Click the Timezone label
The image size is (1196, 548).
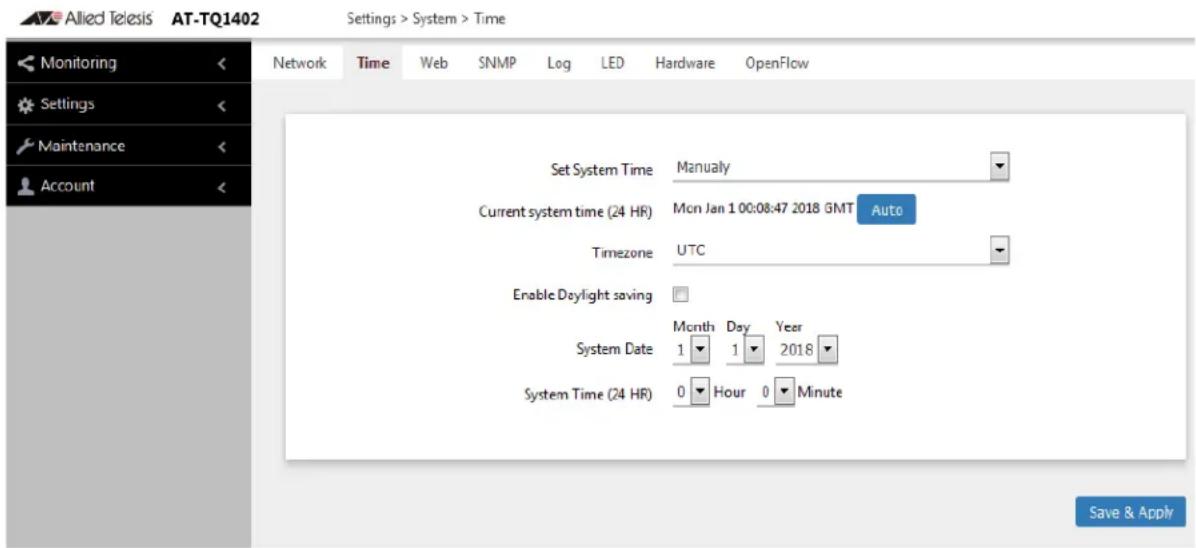(x=622, y=254)
